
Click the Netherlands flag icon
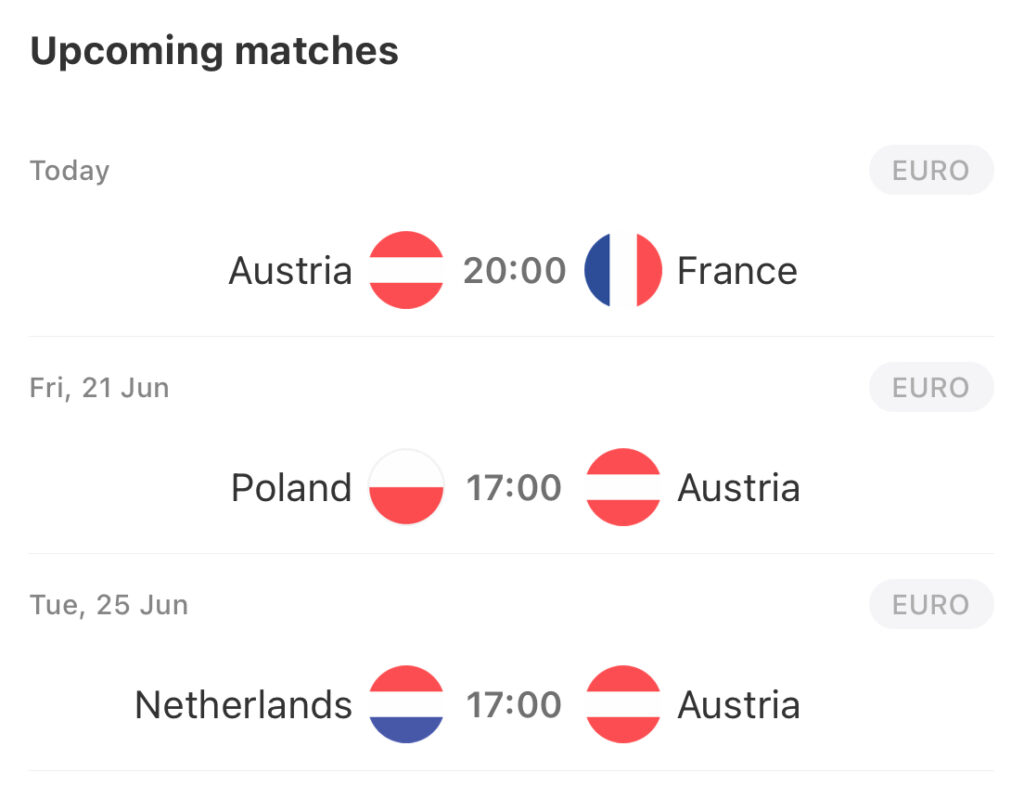pos(406,704)
